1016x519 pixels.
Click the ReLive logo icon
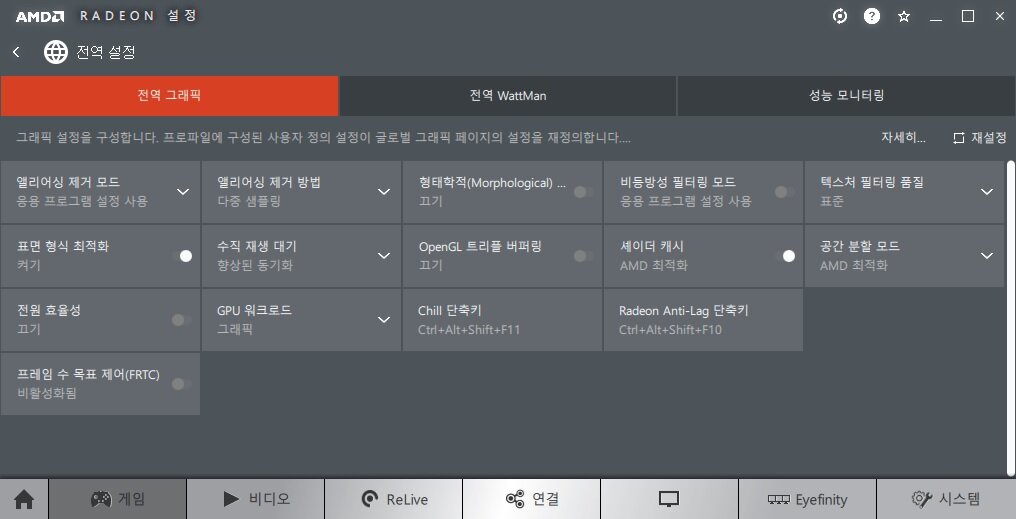tap(369, 499)
